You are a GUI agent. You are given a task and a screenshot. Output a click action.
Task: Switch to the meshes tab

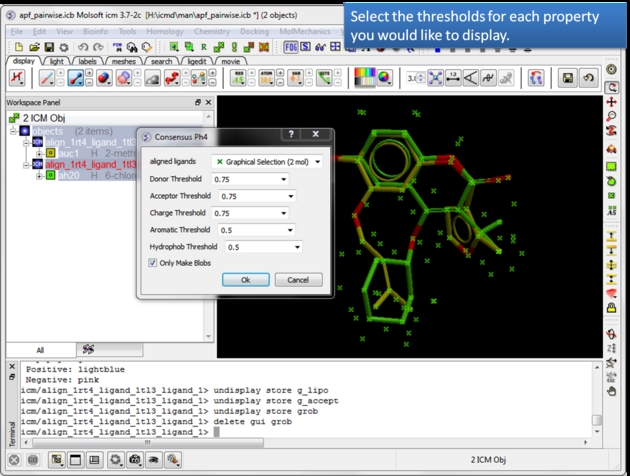(124, 61)
